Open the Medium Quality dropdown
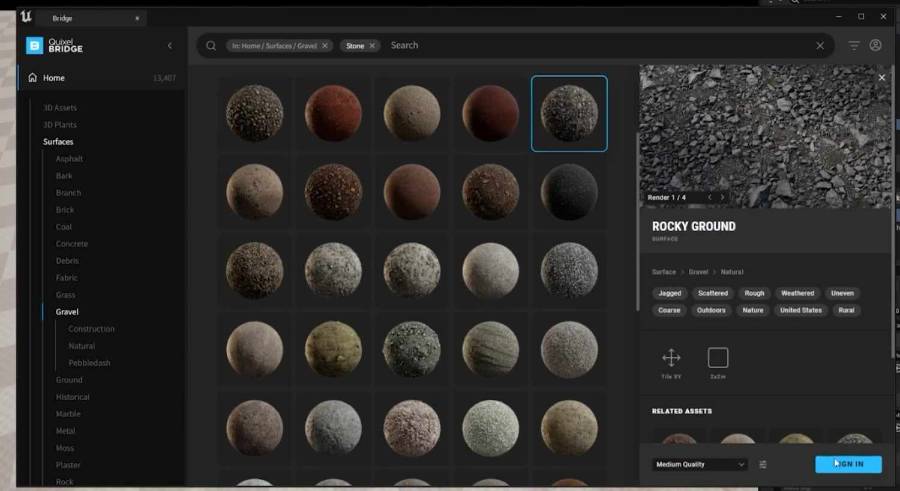This screenshot has height=491, width=900. click(700, 464)
